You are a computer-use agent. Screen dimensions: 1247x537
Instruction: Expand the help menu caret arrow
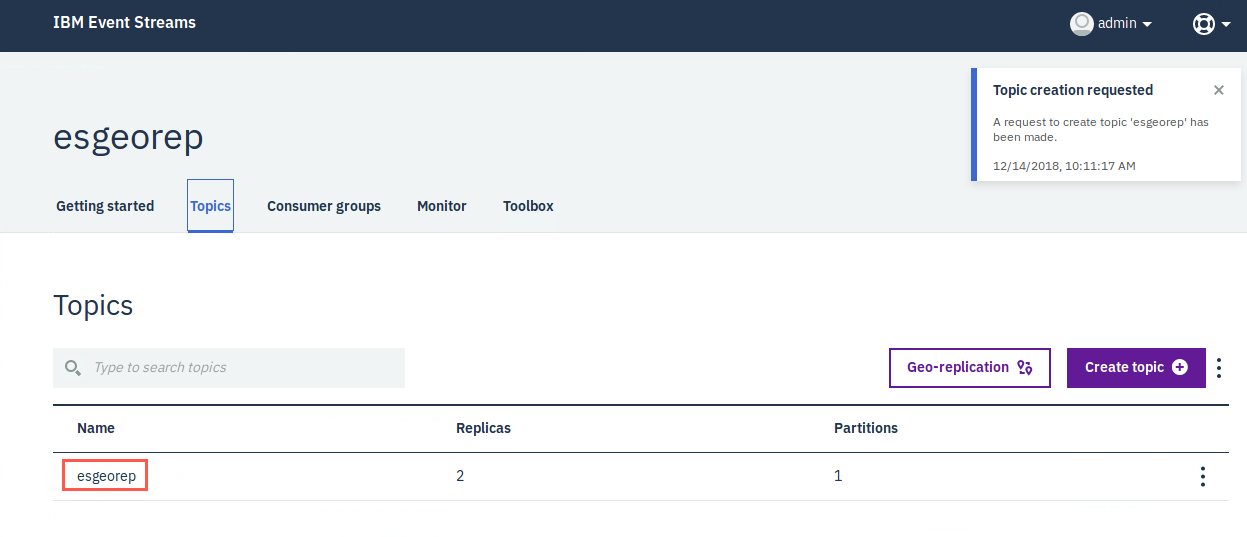(1226, 24)
